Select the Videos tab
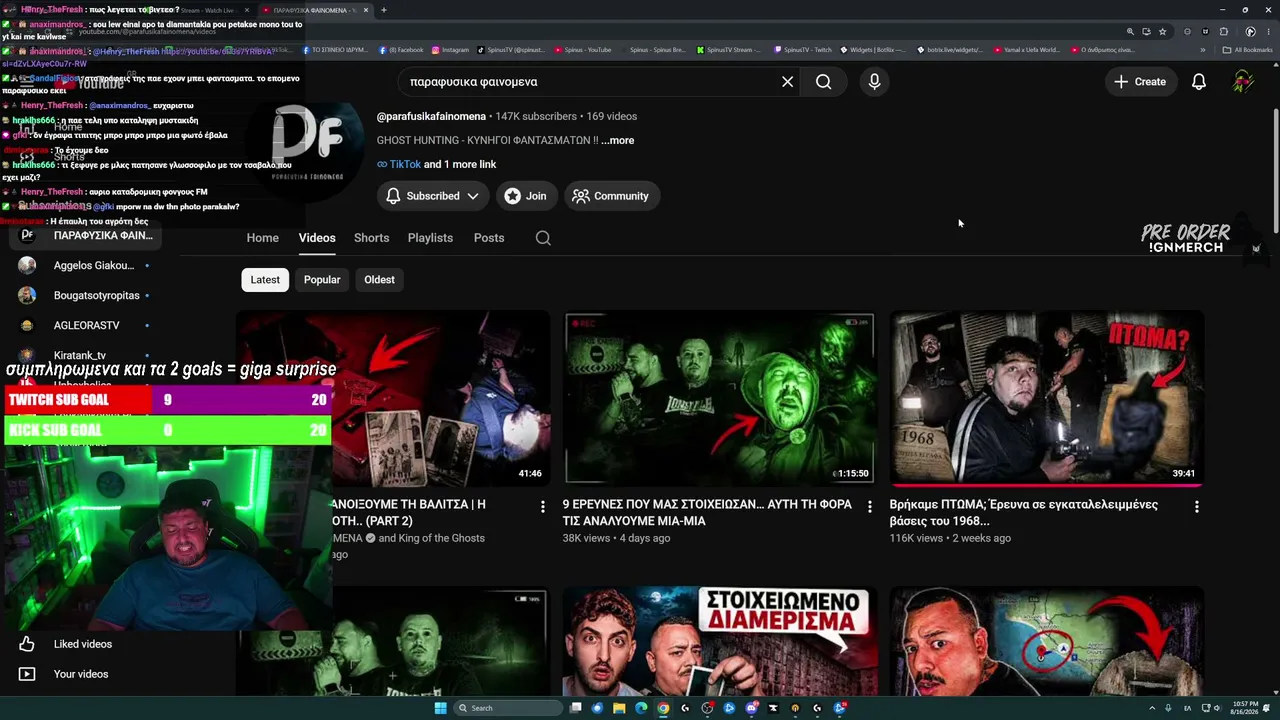1280x720 pixels. pyautogui.click(x=317, y=238)
